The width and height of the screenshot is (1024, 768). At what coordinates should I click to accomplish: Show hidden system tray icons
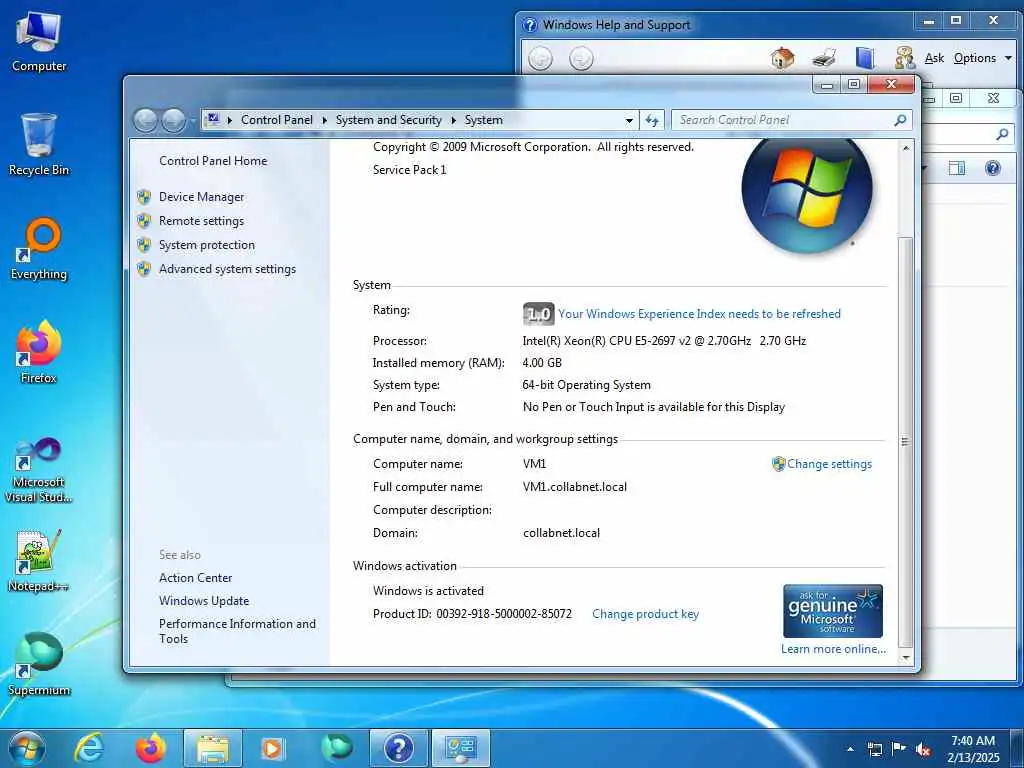pyautogui.click(x=850, y=749)
